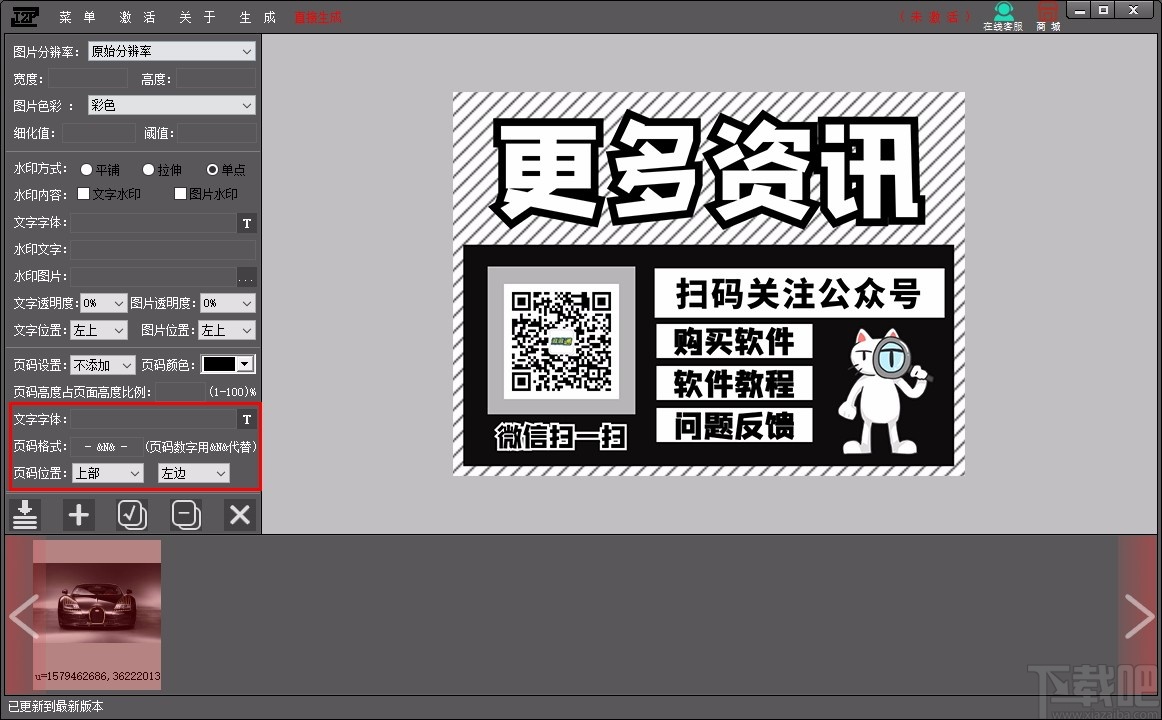This screenshot has height=720, width=1162.
Task: Click the T button beside 文字字体
Action: coord(246,223)
